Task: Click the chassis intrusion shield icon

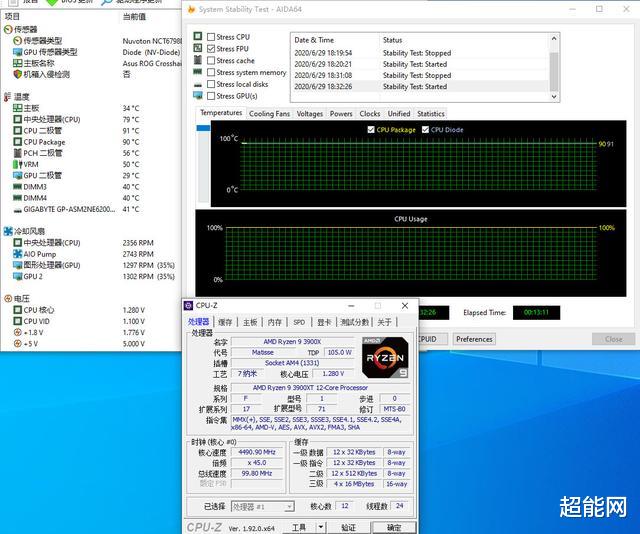Action: 18,74
